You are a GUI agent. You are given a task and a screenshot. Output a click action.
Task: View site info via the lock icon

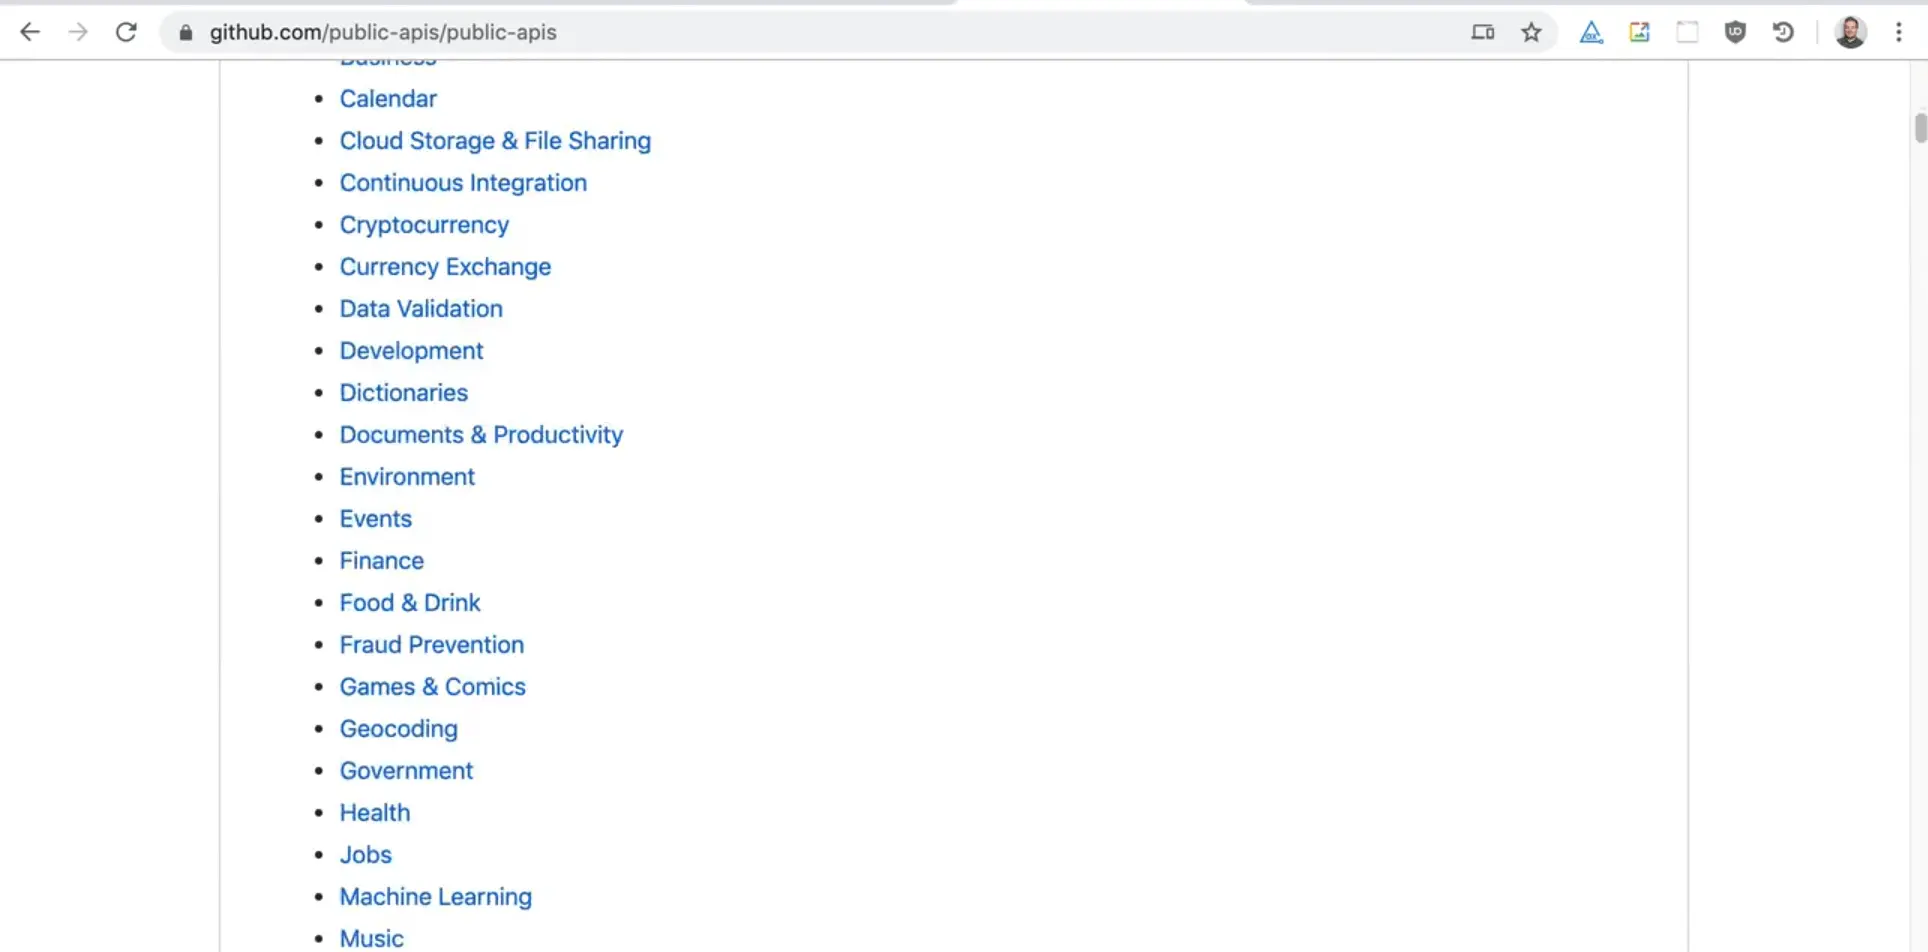tap(185, 32)
